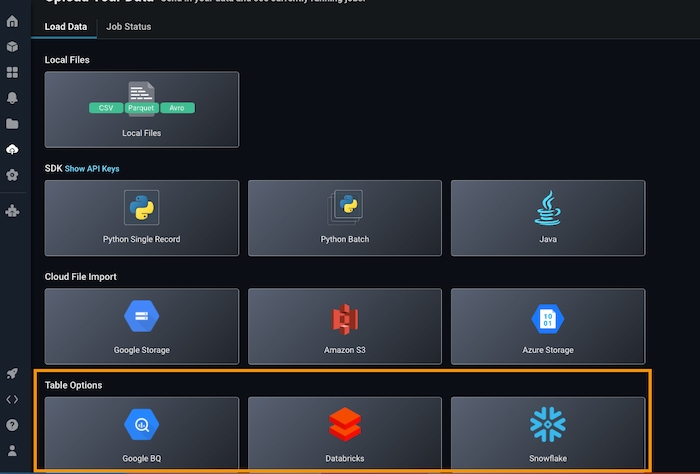700x474 pixels.
Task: Select the Python Batch SDK card
Action: click(x=345, y=218)
